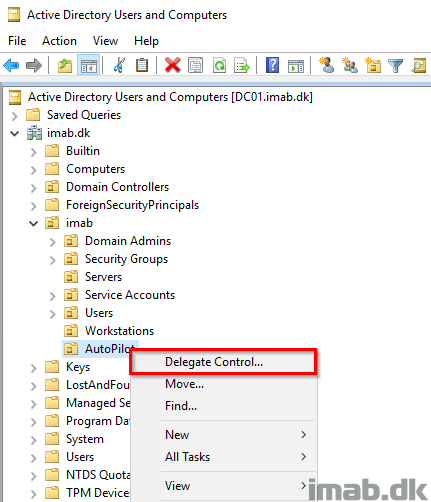Image resolution: width=431 pixels, height=502 pixels.
Task: Create a new organizational unit icon
Action: [373, 65]
